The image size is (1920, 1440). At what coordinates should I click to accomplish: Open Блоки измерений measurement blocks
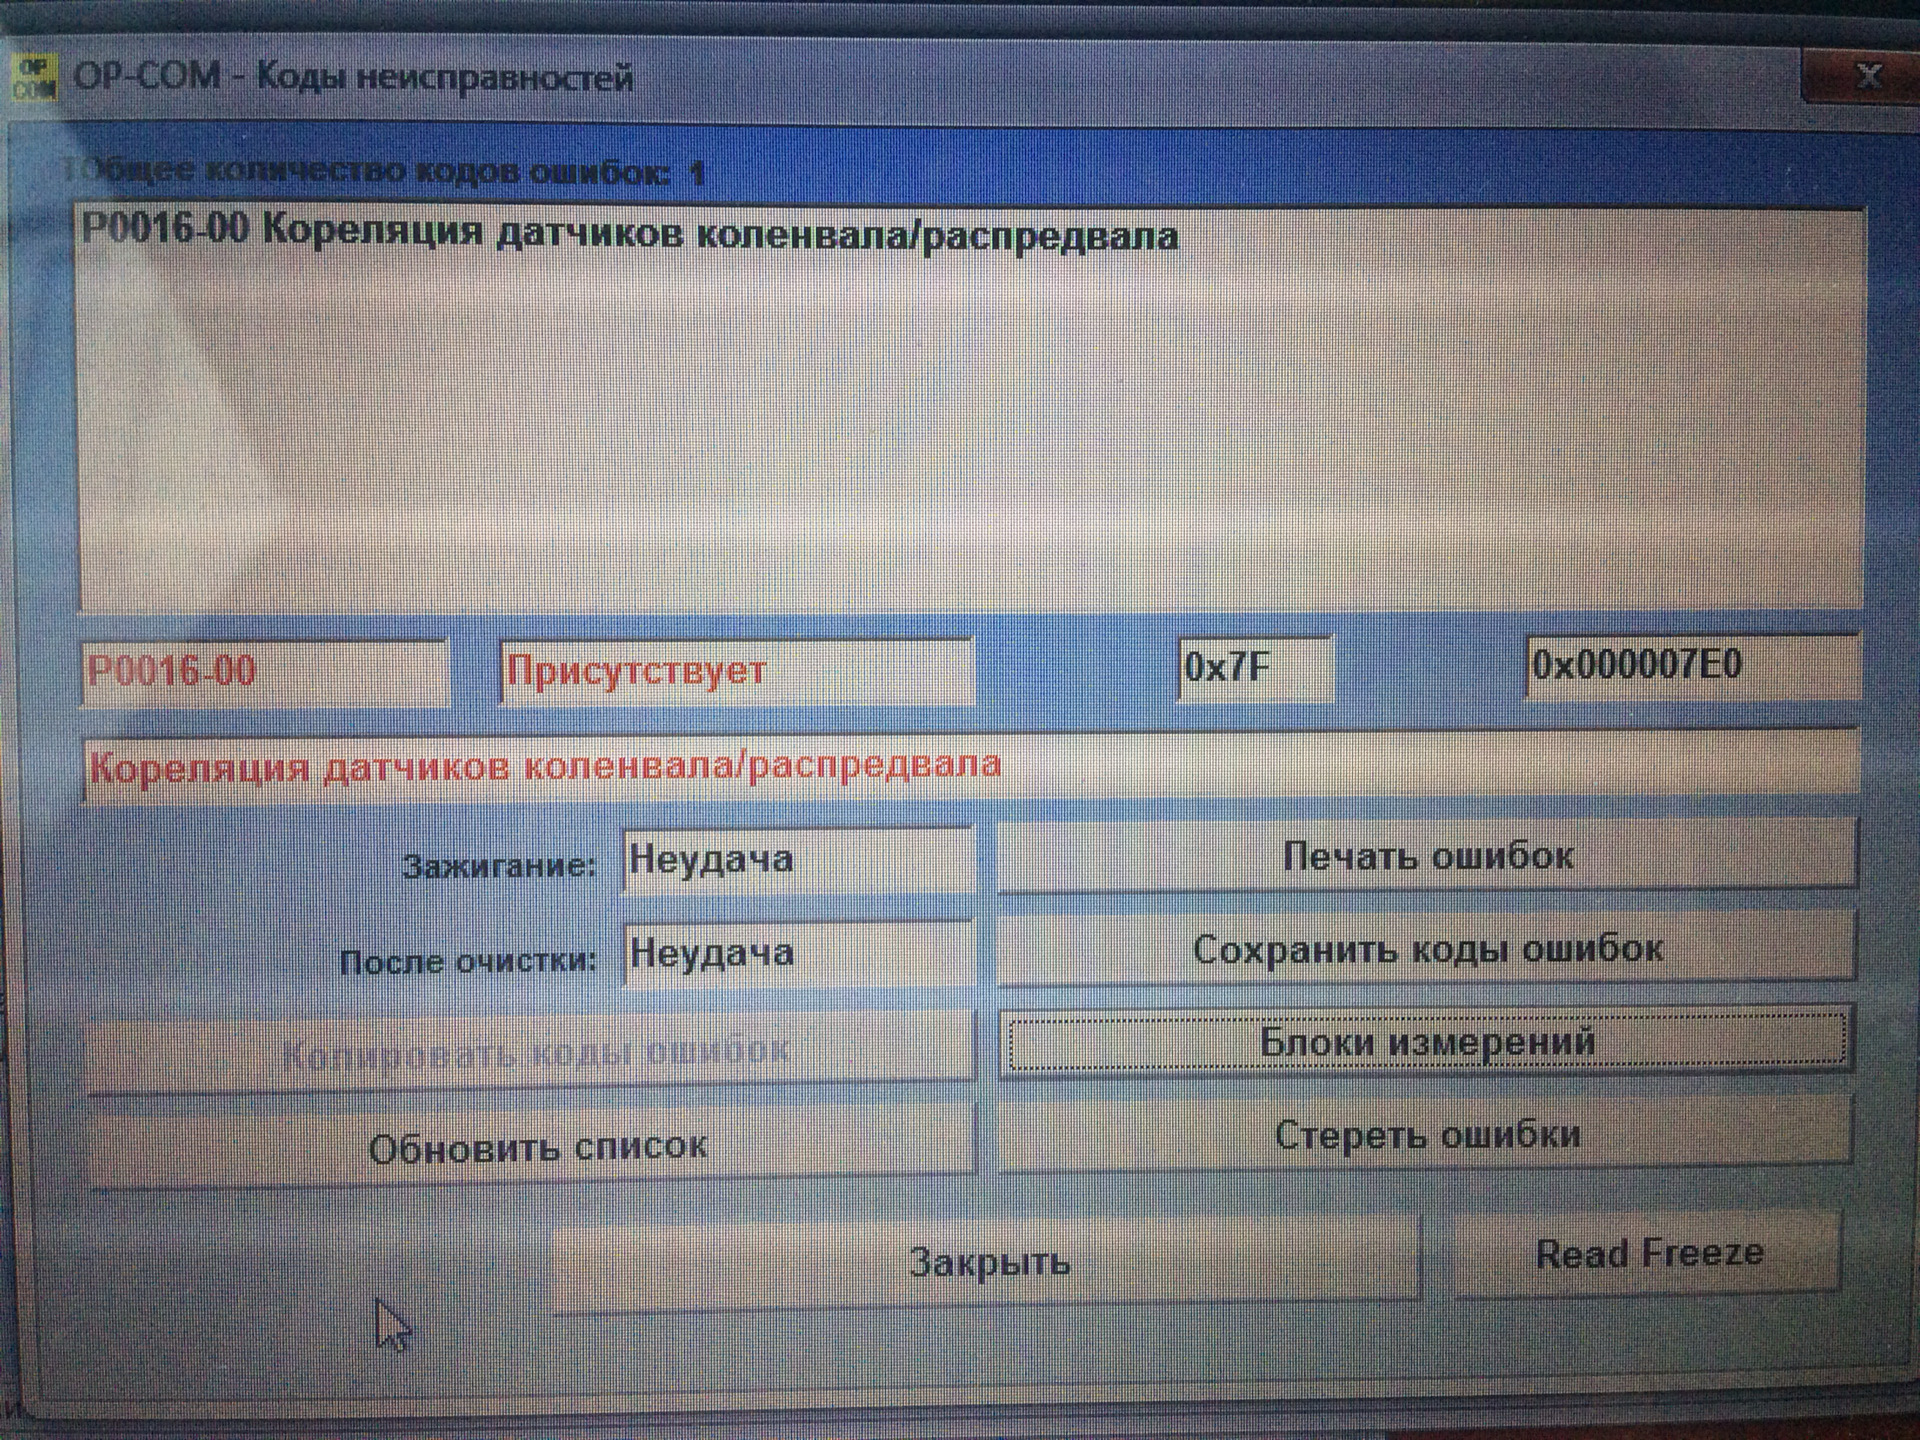pos(1426,1042)
